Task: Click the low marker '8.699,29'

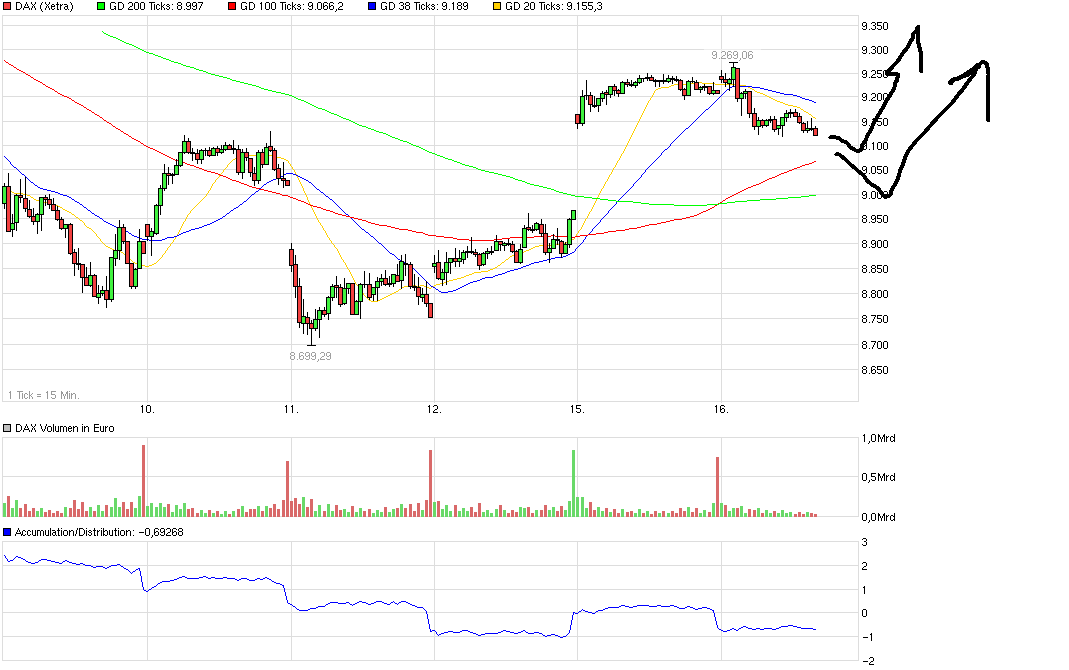Action: click(x=310, y=356)
